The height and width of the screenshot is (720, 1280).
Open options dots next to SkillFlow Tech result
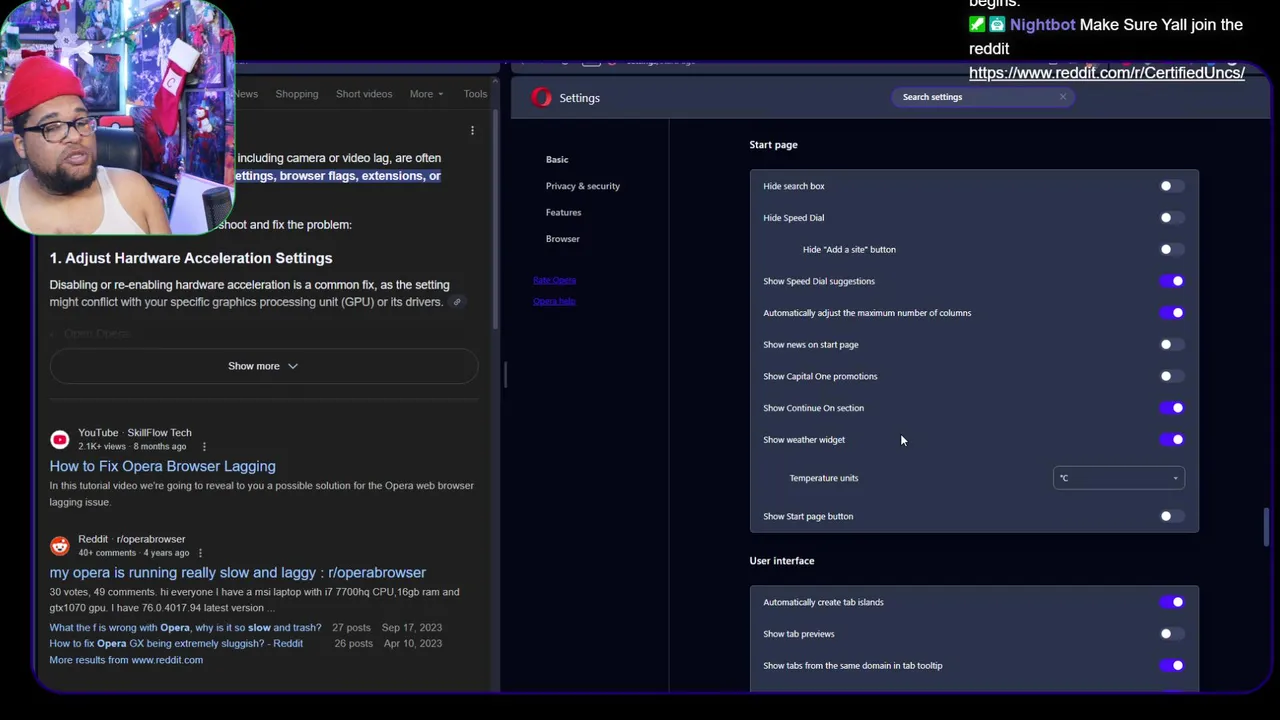(204, 446)
